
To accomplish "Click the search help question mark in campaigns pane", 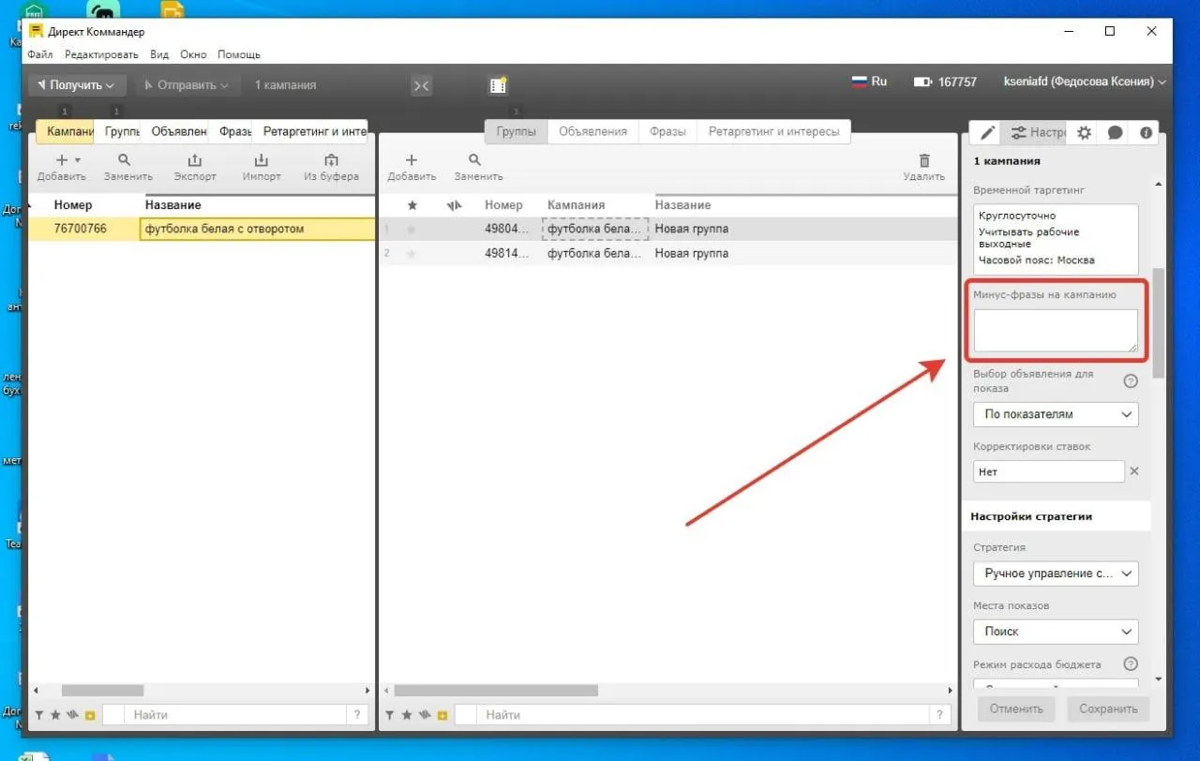I will click(357, 715).
